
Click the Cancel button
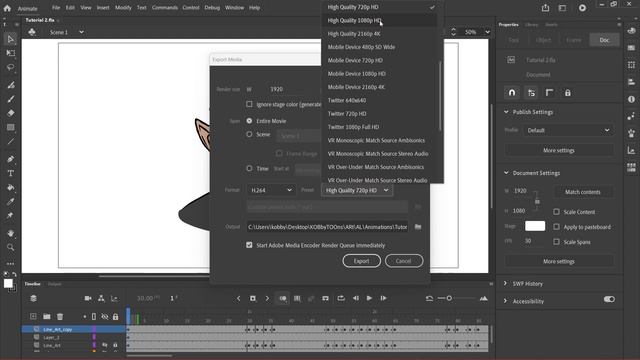point(404,261)
